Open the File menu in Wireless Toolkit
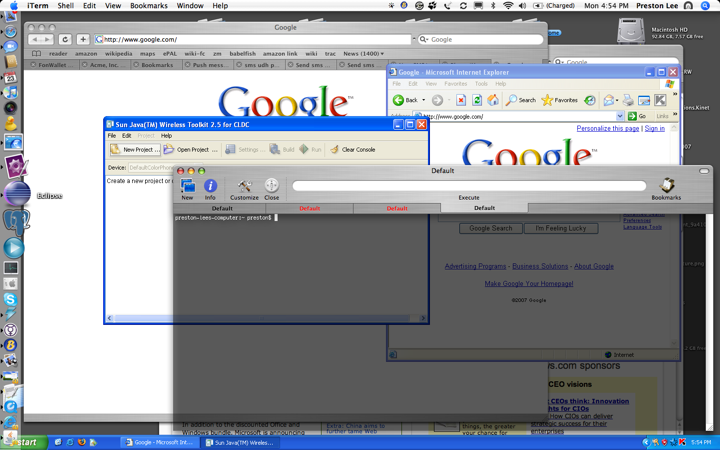Viewport: 720px width, 450px height. point(112,136)
